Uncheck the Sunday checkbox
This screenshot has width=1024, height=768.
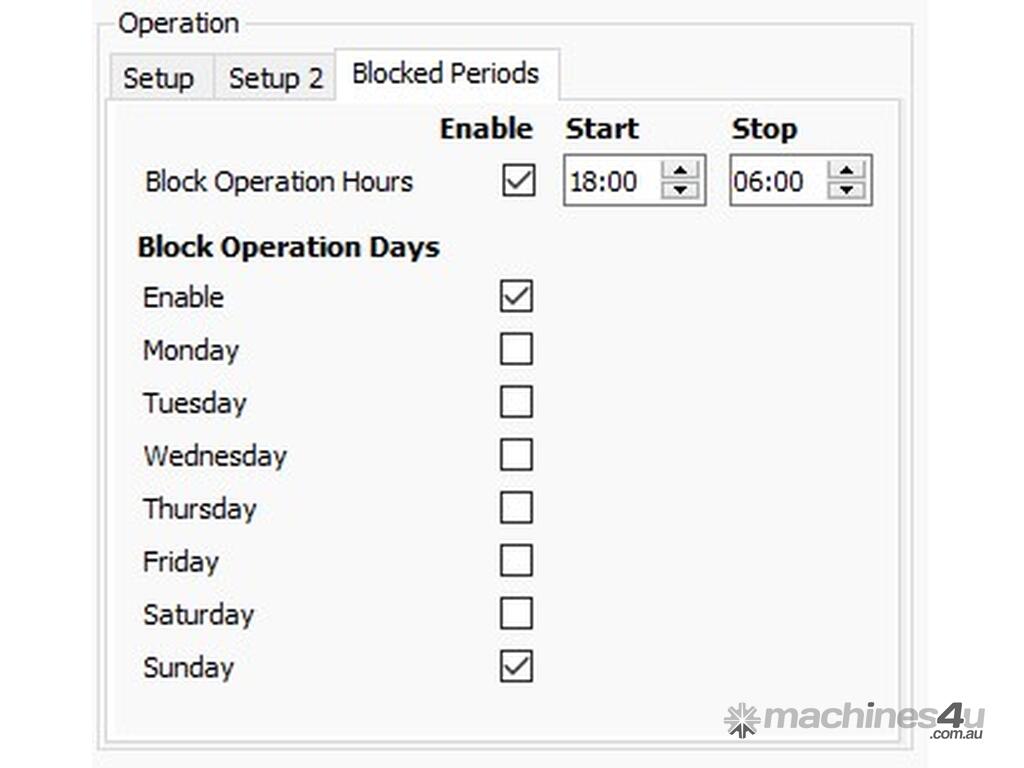[516, 667]
